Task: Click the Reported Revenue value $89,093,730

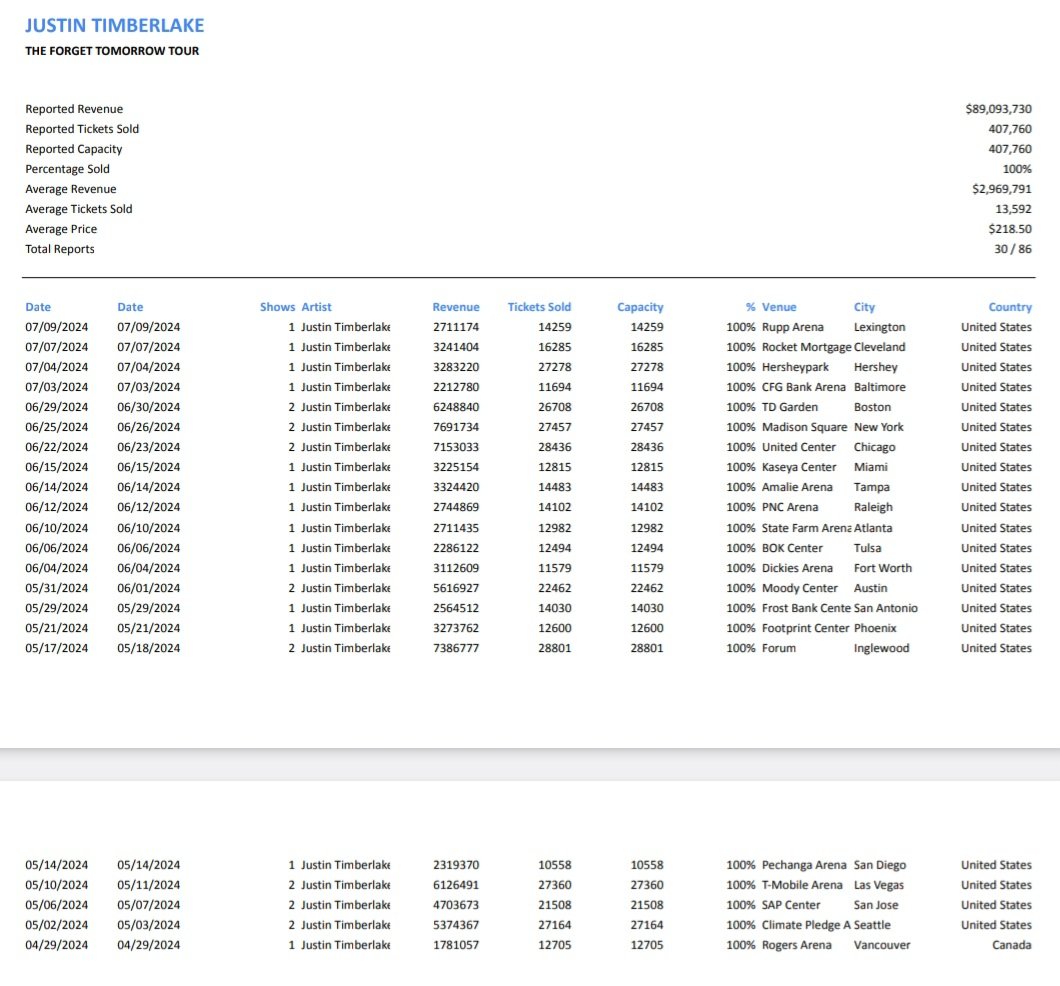Action: pos(998,109)
